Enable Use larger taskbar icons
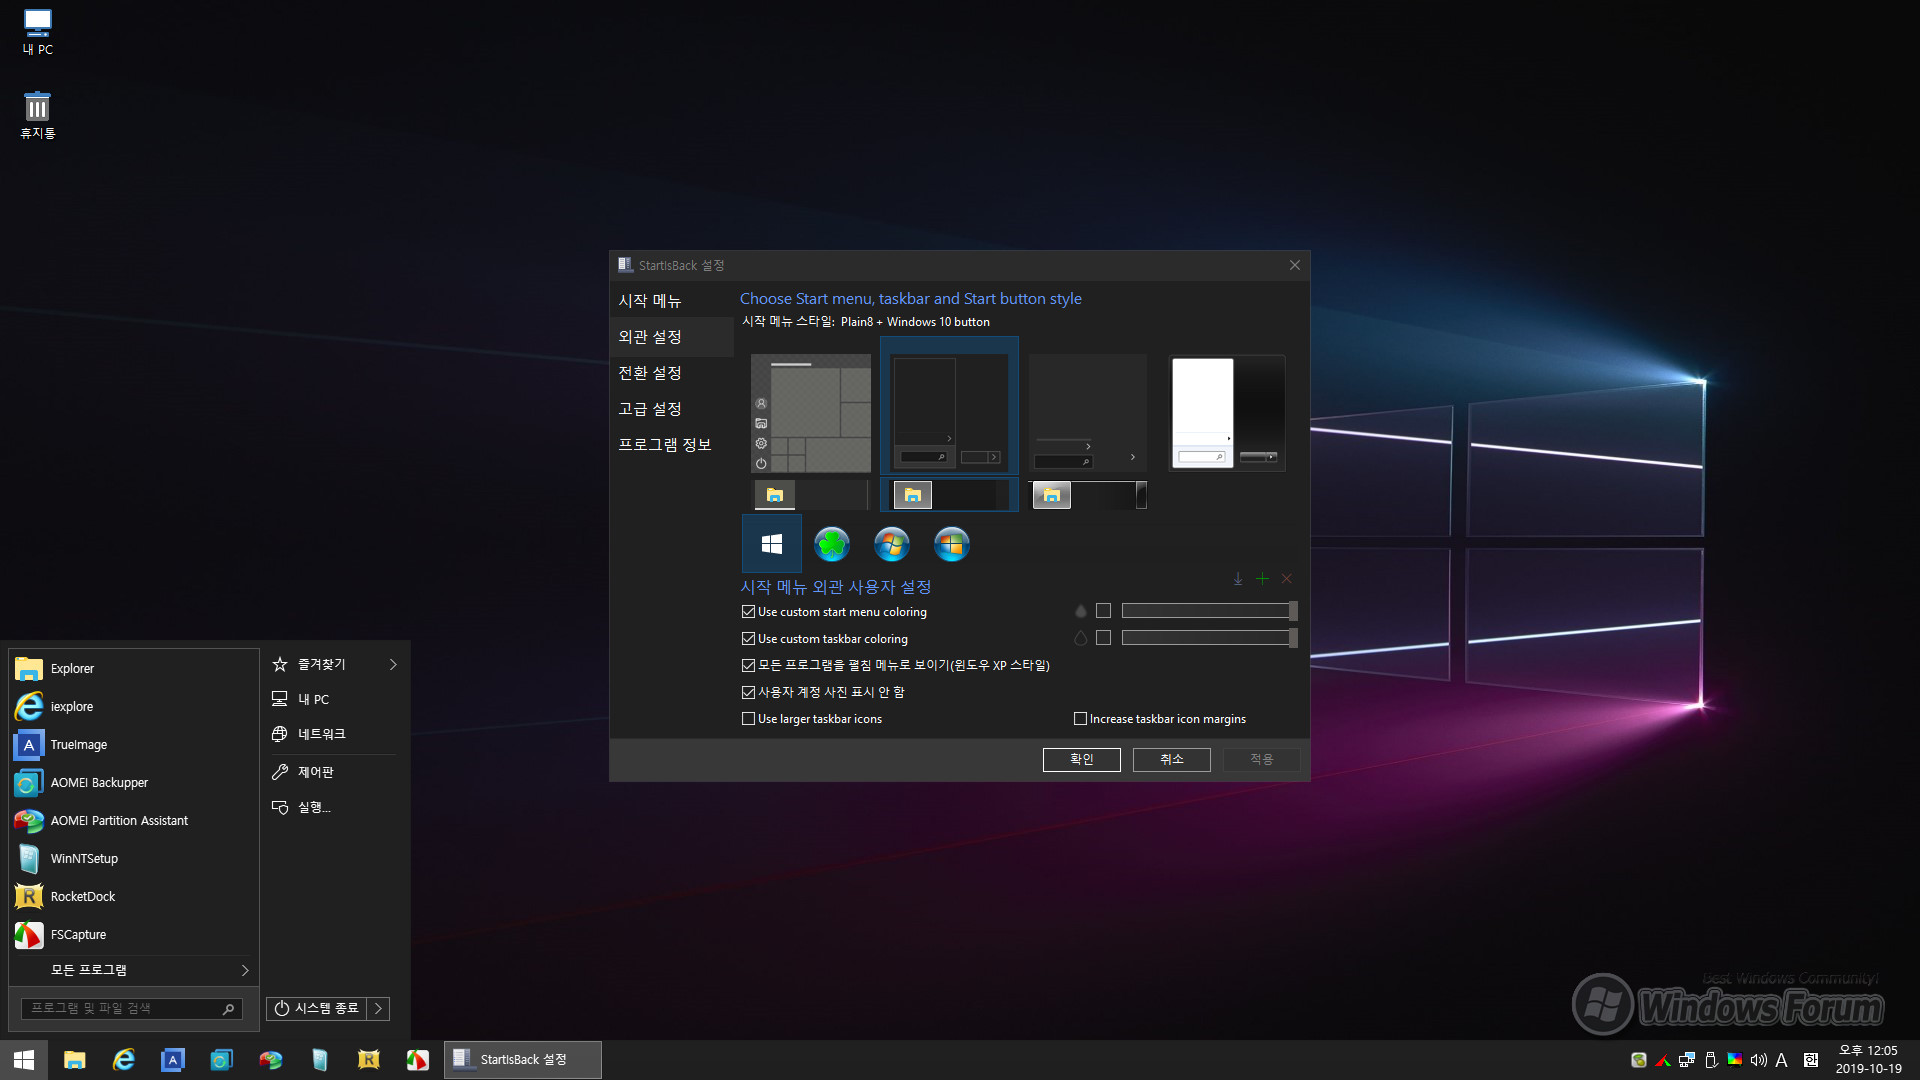1920x1080 pixels. click(x=748, y=719)
